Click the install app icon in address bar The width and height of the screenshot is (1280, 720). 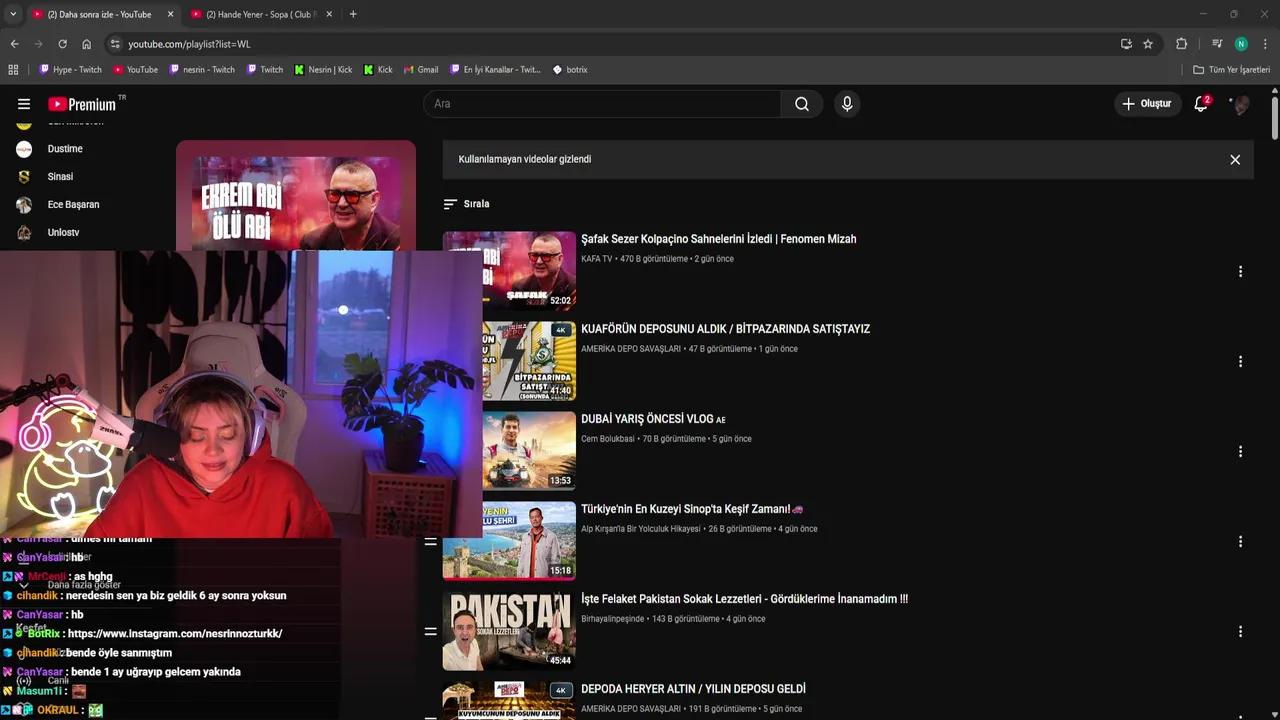click(1126, 44)
